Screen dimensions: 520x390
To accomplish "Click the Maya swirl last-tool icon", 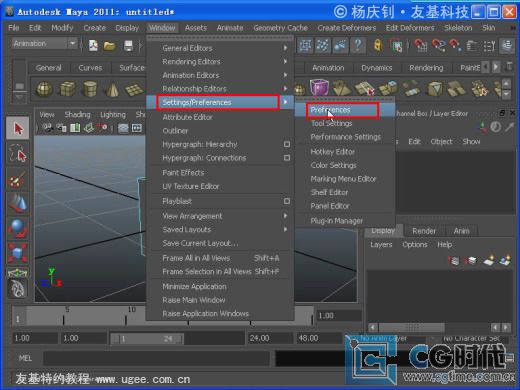I will (x=18, y=288).
